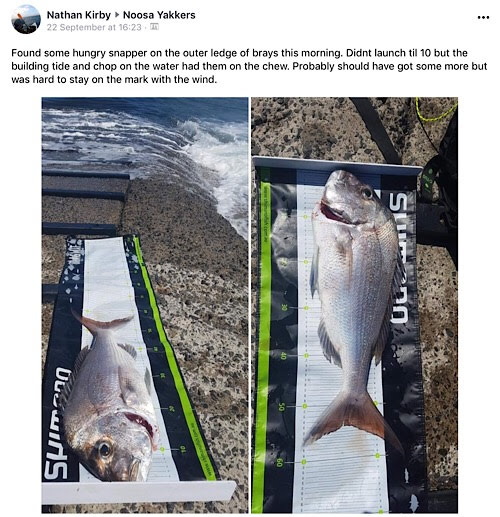Viewport: 500px width, 517px height.
Task: Open the 22 September at 16:23 timestamp
Action: tap(94, 27)
